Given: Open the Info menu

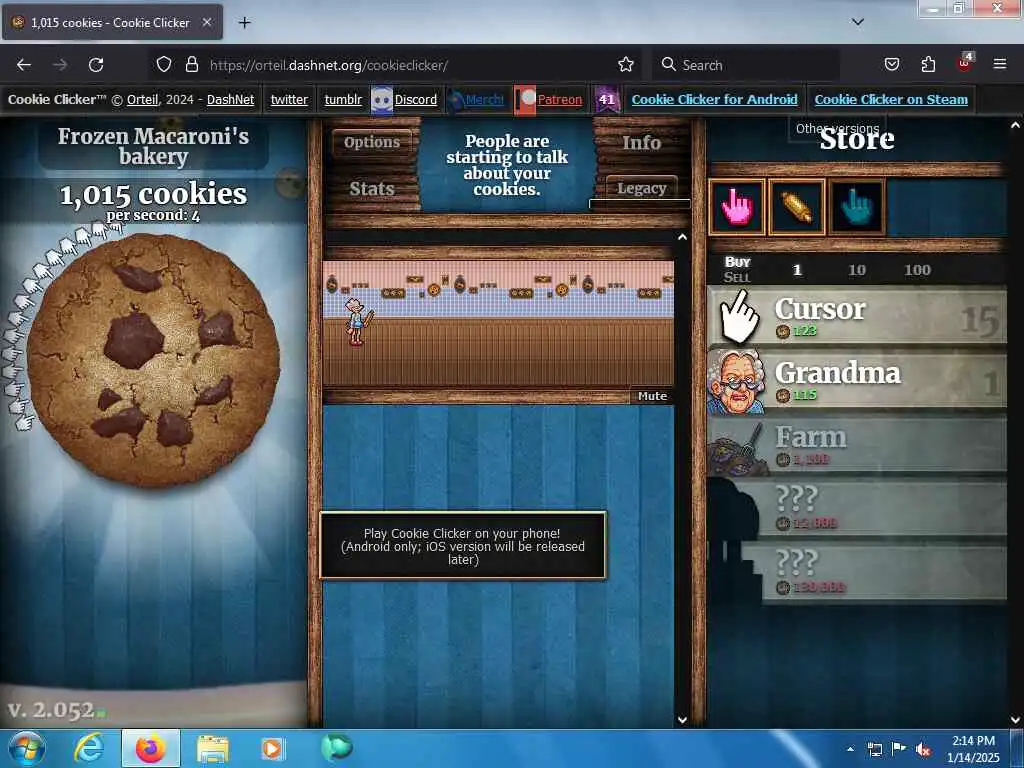Looking at the screenshot, I should [641, 142].
